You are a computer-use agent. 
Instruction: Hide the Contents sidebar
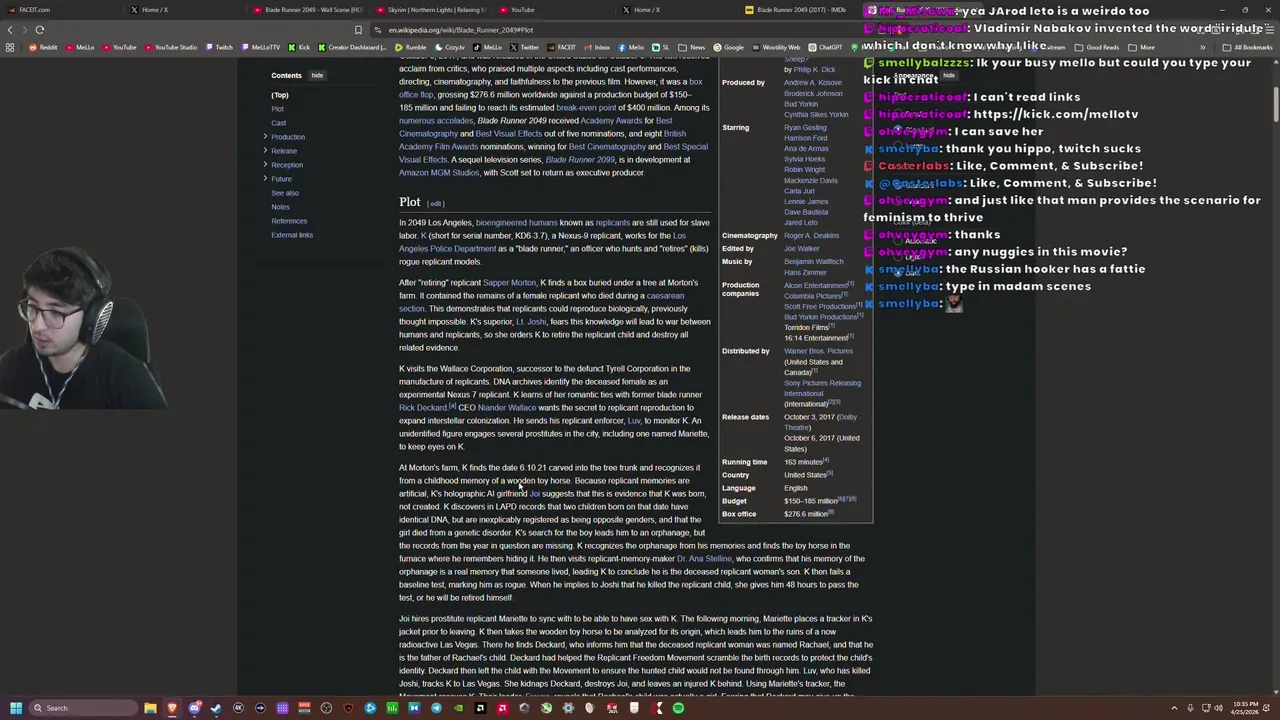pyautogui.click(x=317, y=75)
